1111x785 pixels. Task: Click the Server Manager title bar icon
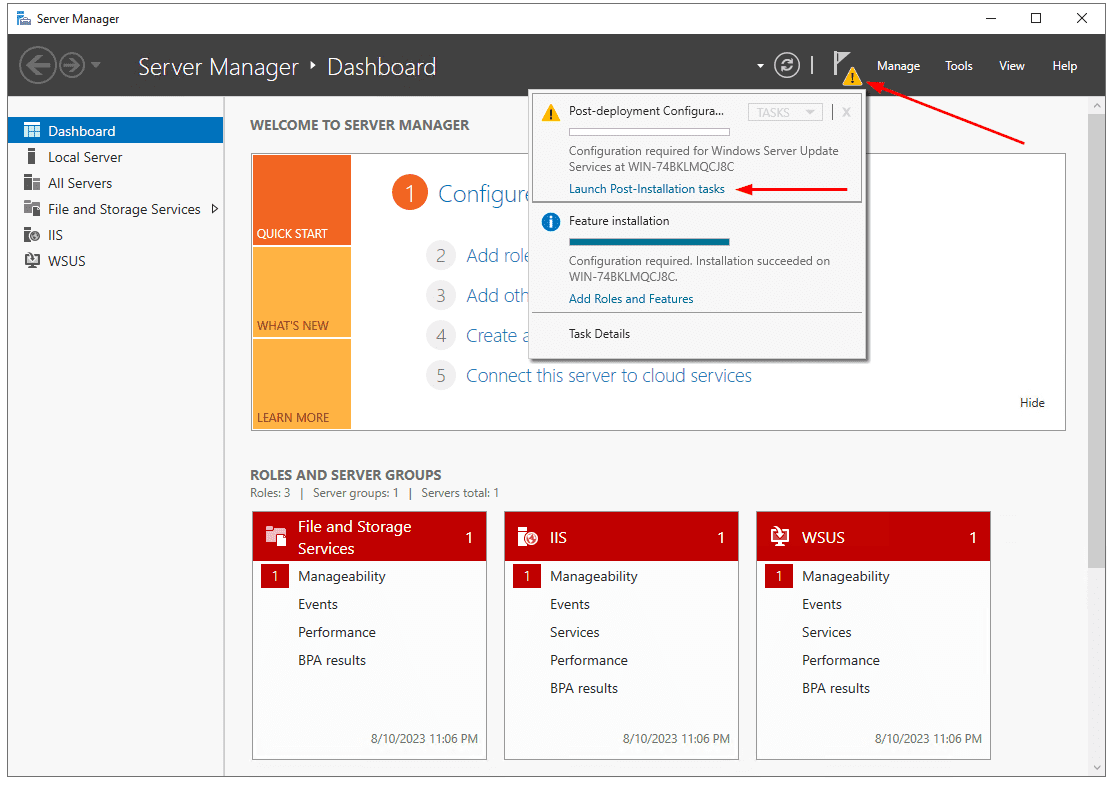[24, 18]
